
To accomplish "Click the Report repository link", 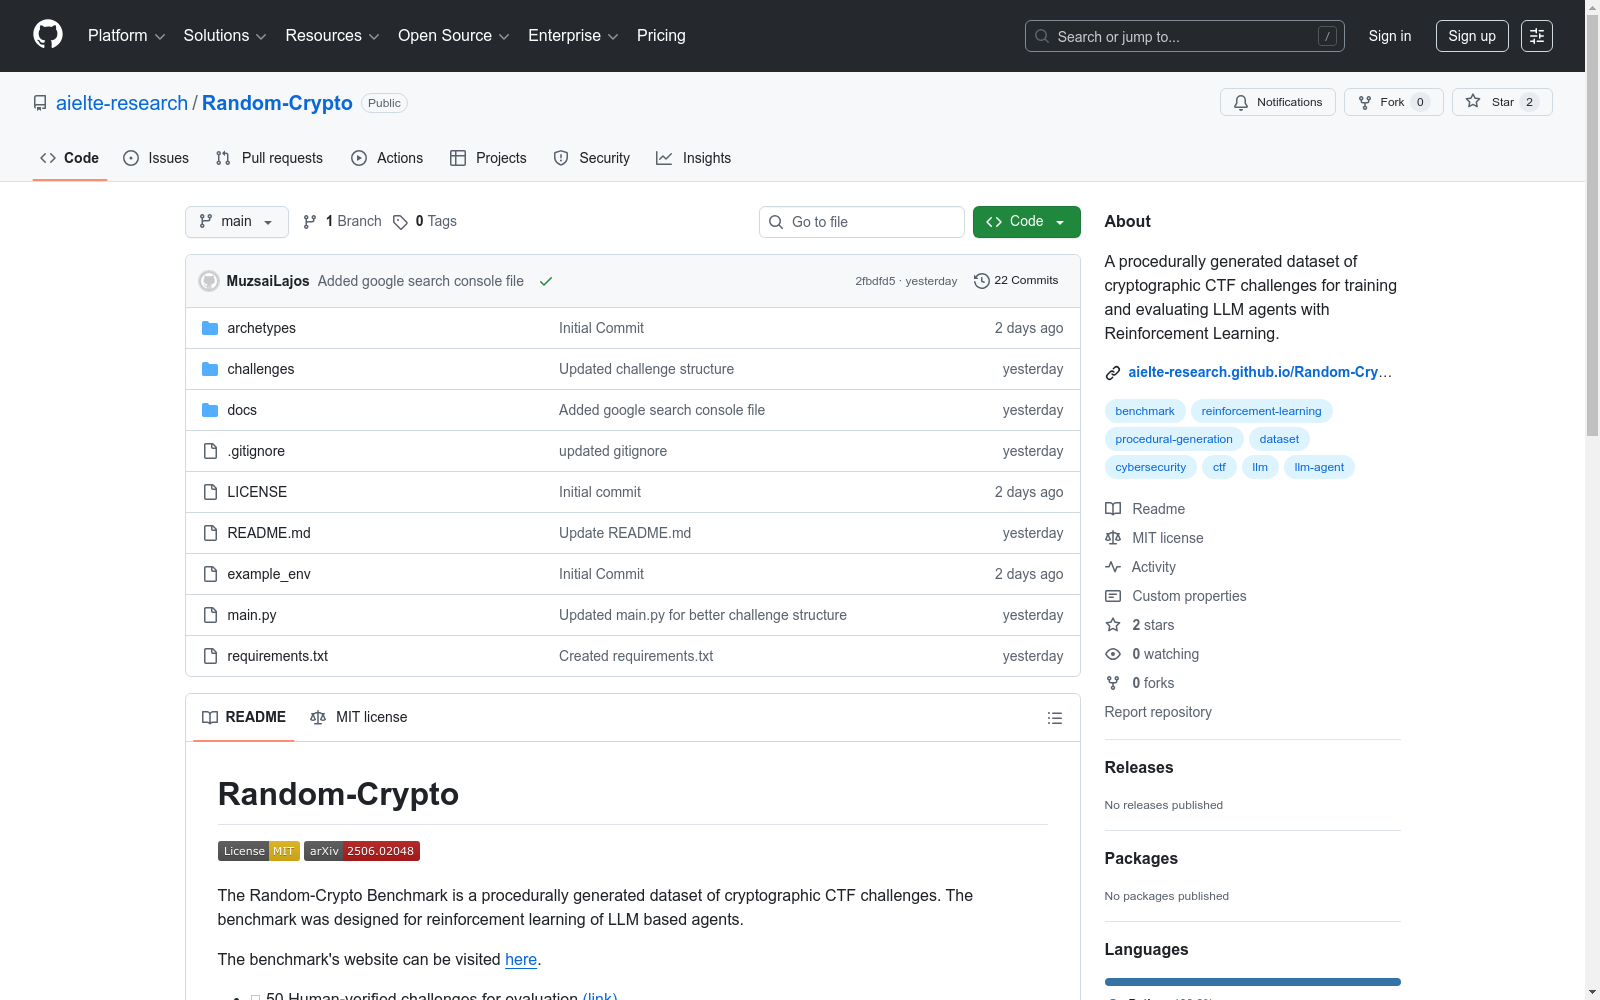I will click(x=1158, y=712).
